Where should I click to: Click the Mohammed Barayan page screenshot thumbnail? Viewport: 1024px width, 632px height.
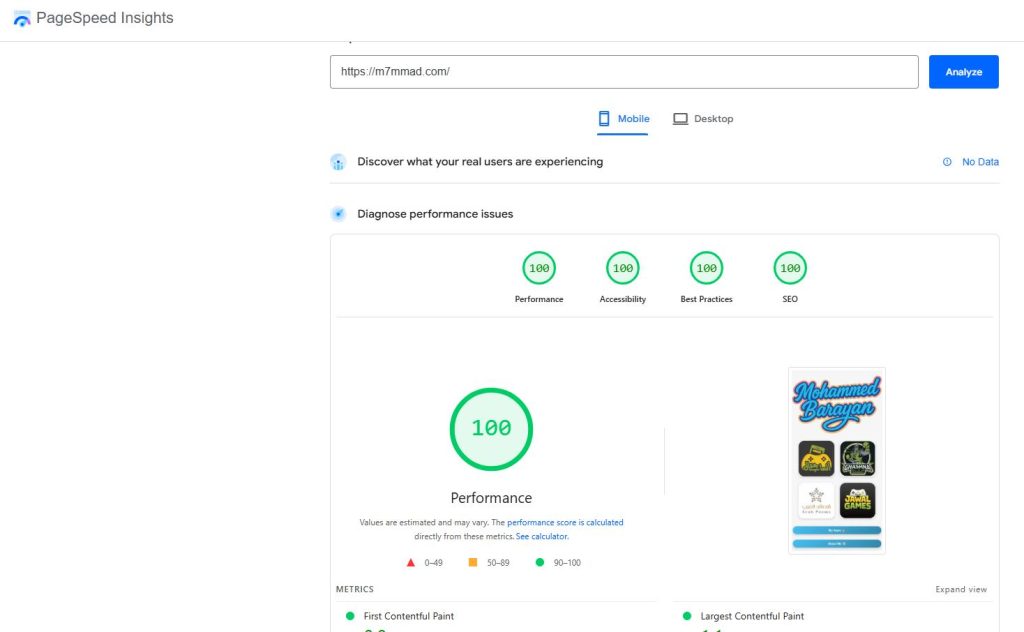(836, 458)
